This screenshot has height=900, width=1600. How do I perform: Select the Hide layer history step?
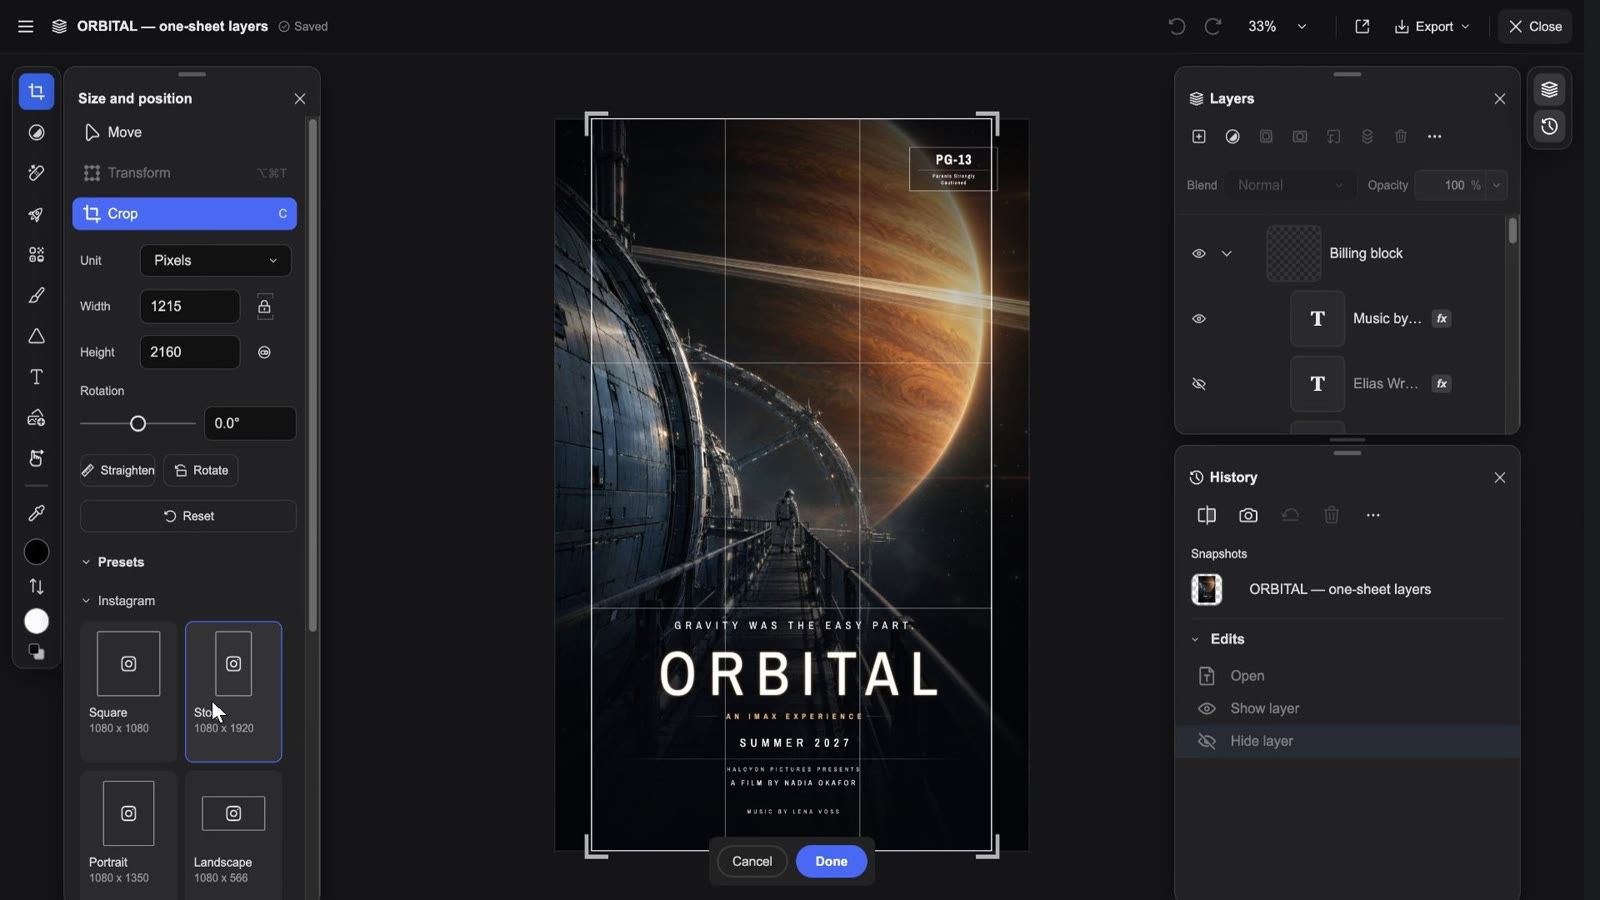click(x=1347, y=741)
